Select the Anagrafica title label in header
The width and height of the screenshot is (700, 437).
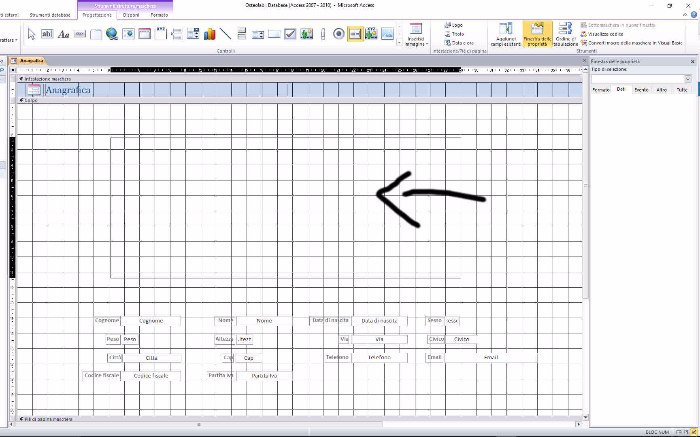click(68, 90)
